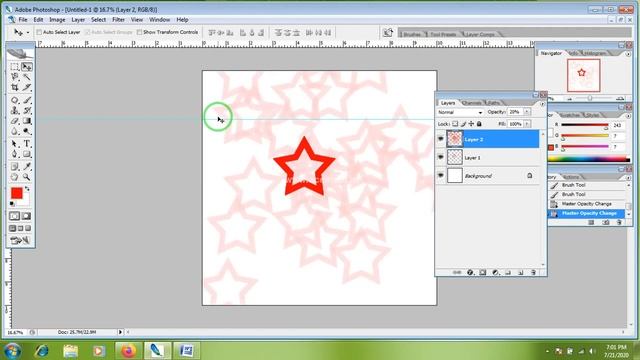Switch to the Paths tab
640x360 pixels.
[x=493, y=103]
